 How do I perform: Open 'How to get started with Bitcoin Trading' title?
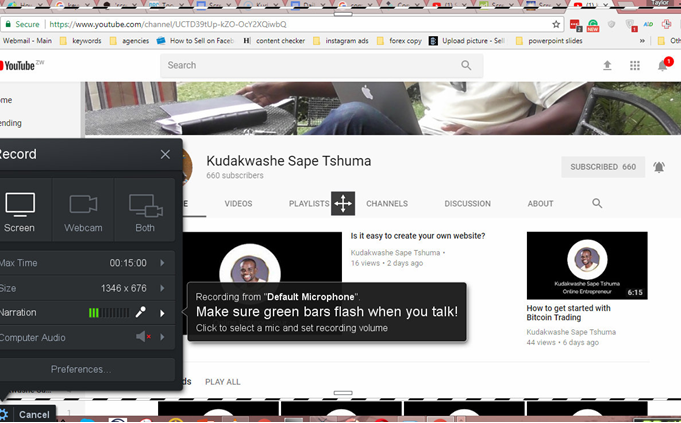point(569,313)
